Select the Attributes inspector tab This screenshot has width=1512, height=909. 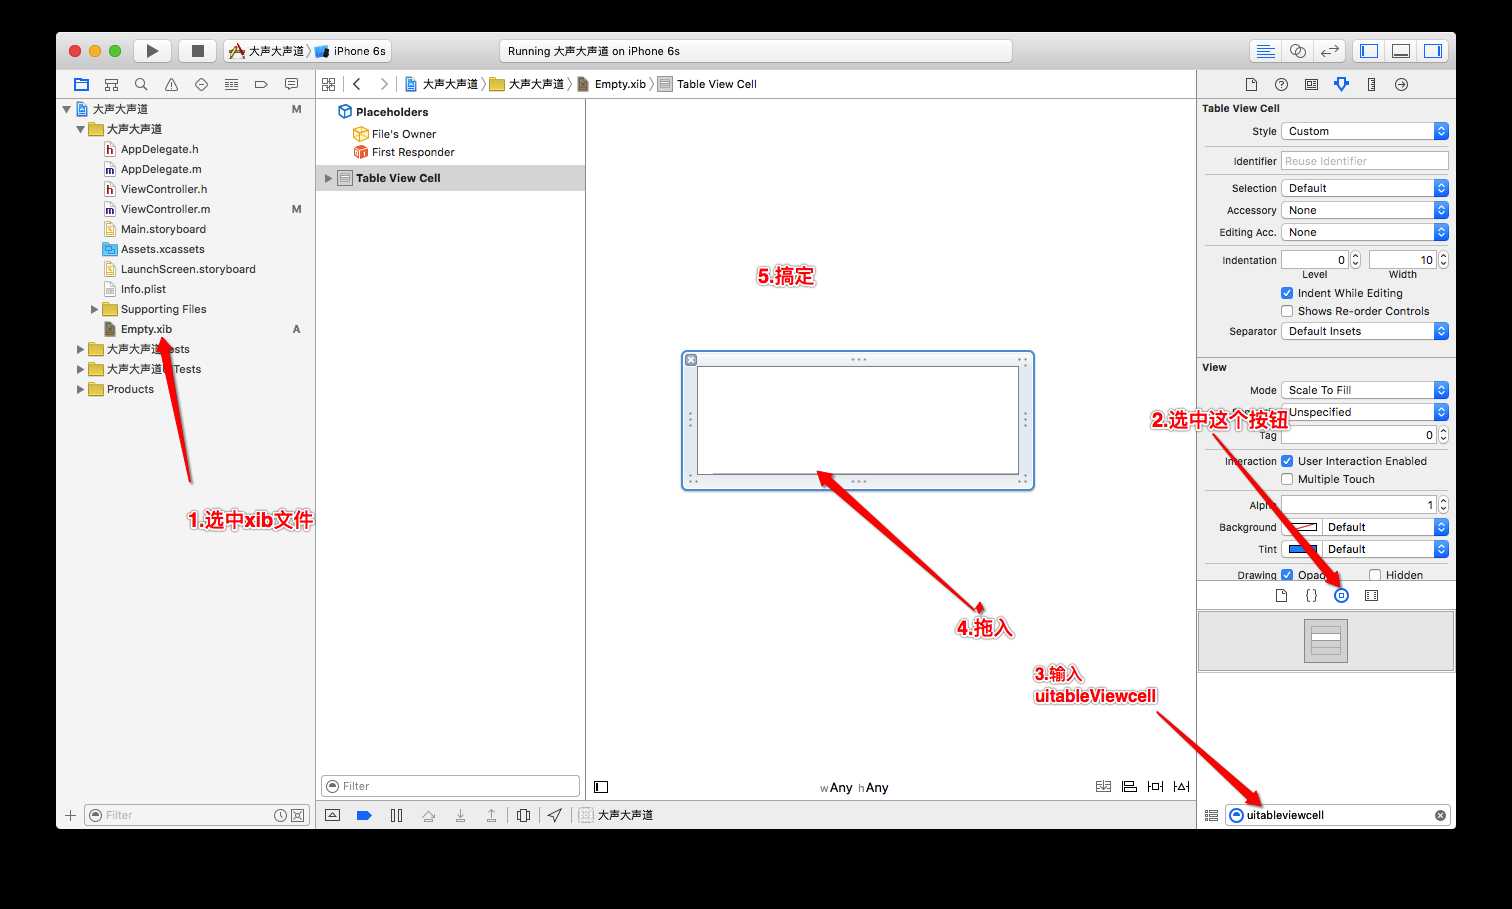coord(1341,85)
